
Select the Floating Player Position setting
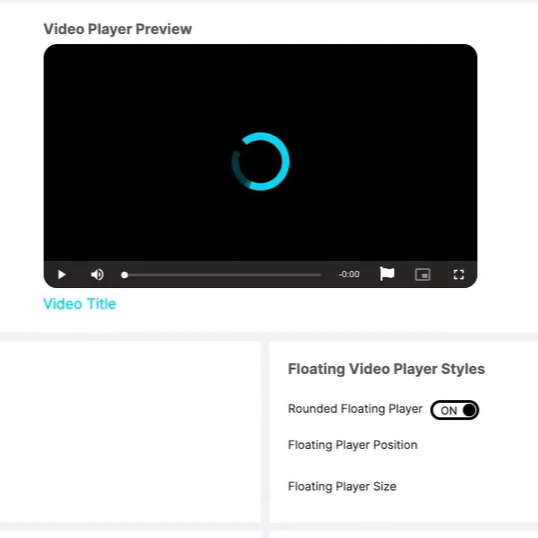point(353,445)
